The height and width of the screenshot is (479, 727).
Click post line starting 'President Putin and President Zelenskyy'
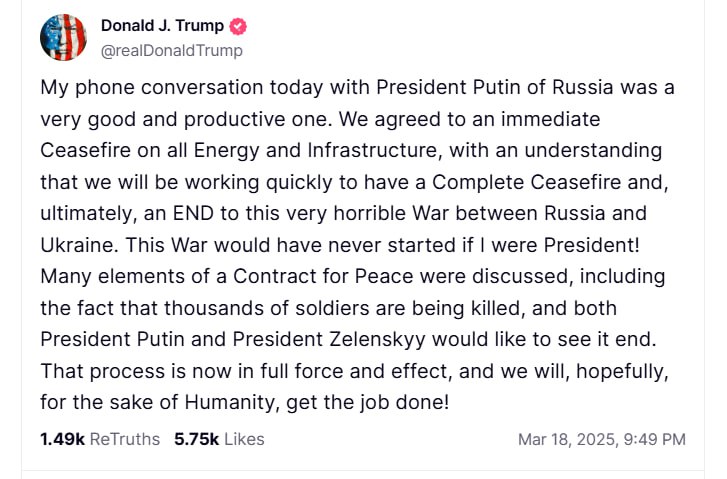pyautogui.click(x=348, y=340)
